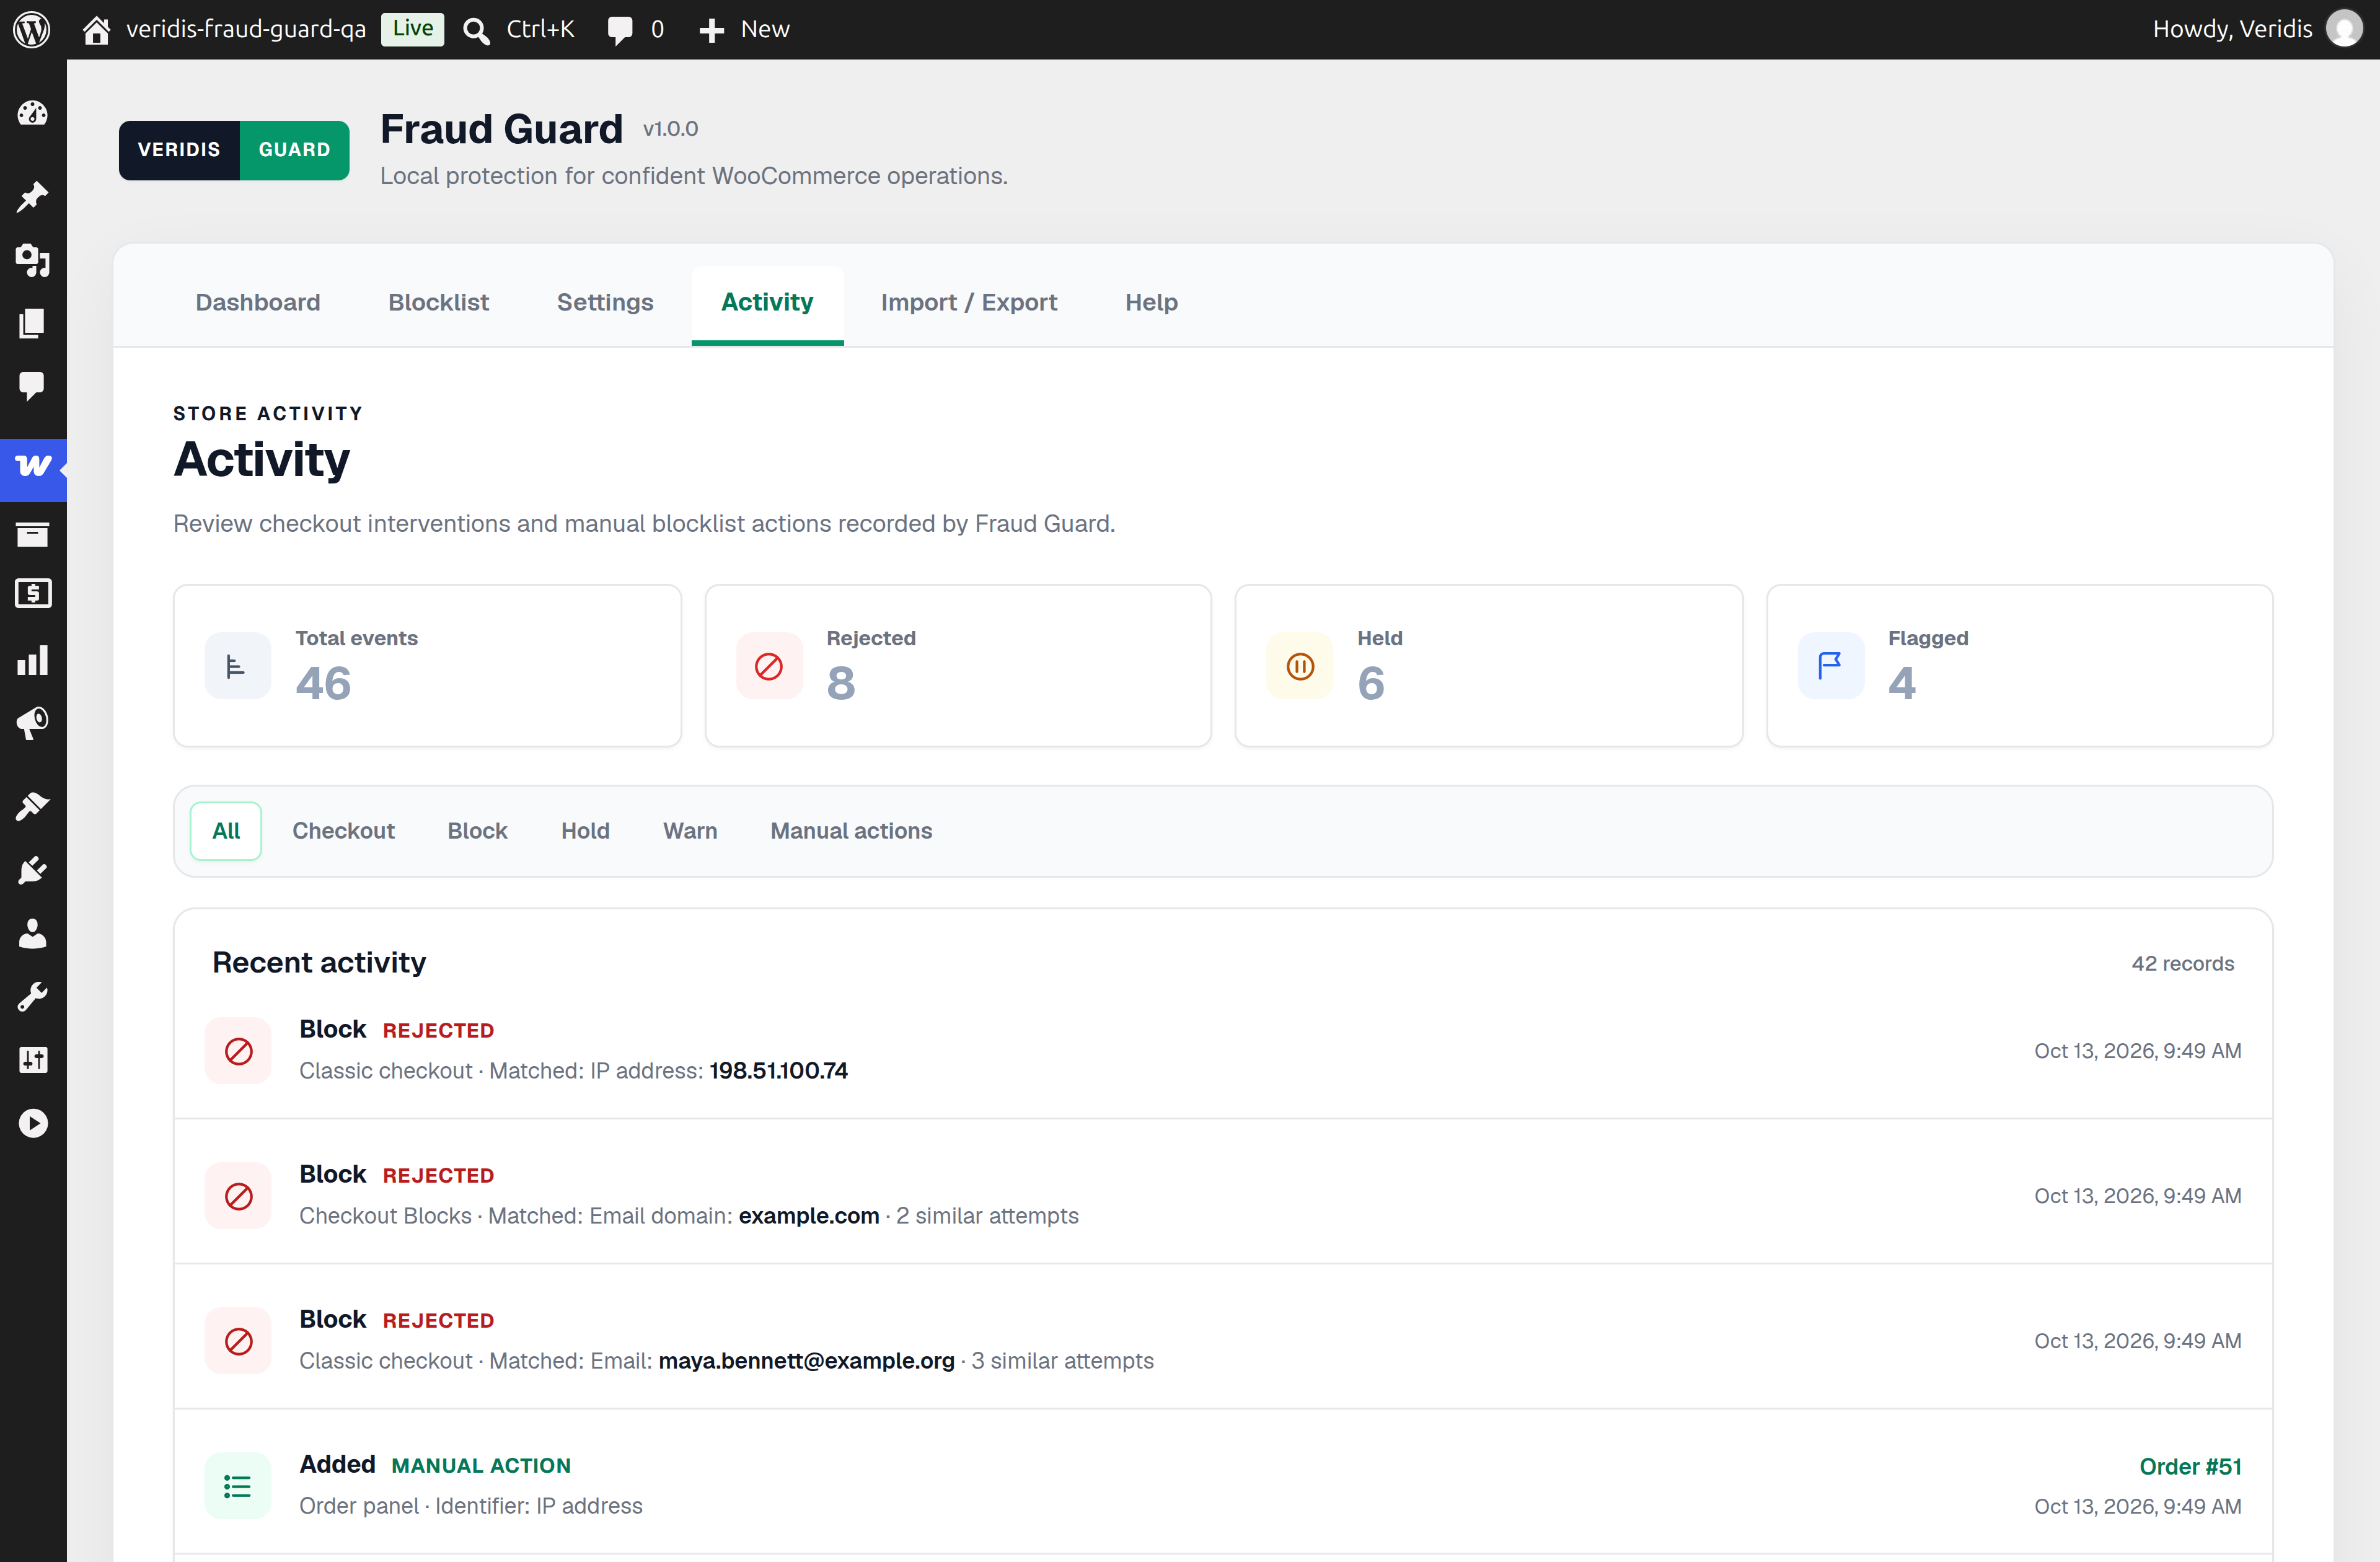Open Dashboard palette icon in sidebar
Viewport: 2380px width, 1562px height.
pyautogui.click(x=33, y=113)
